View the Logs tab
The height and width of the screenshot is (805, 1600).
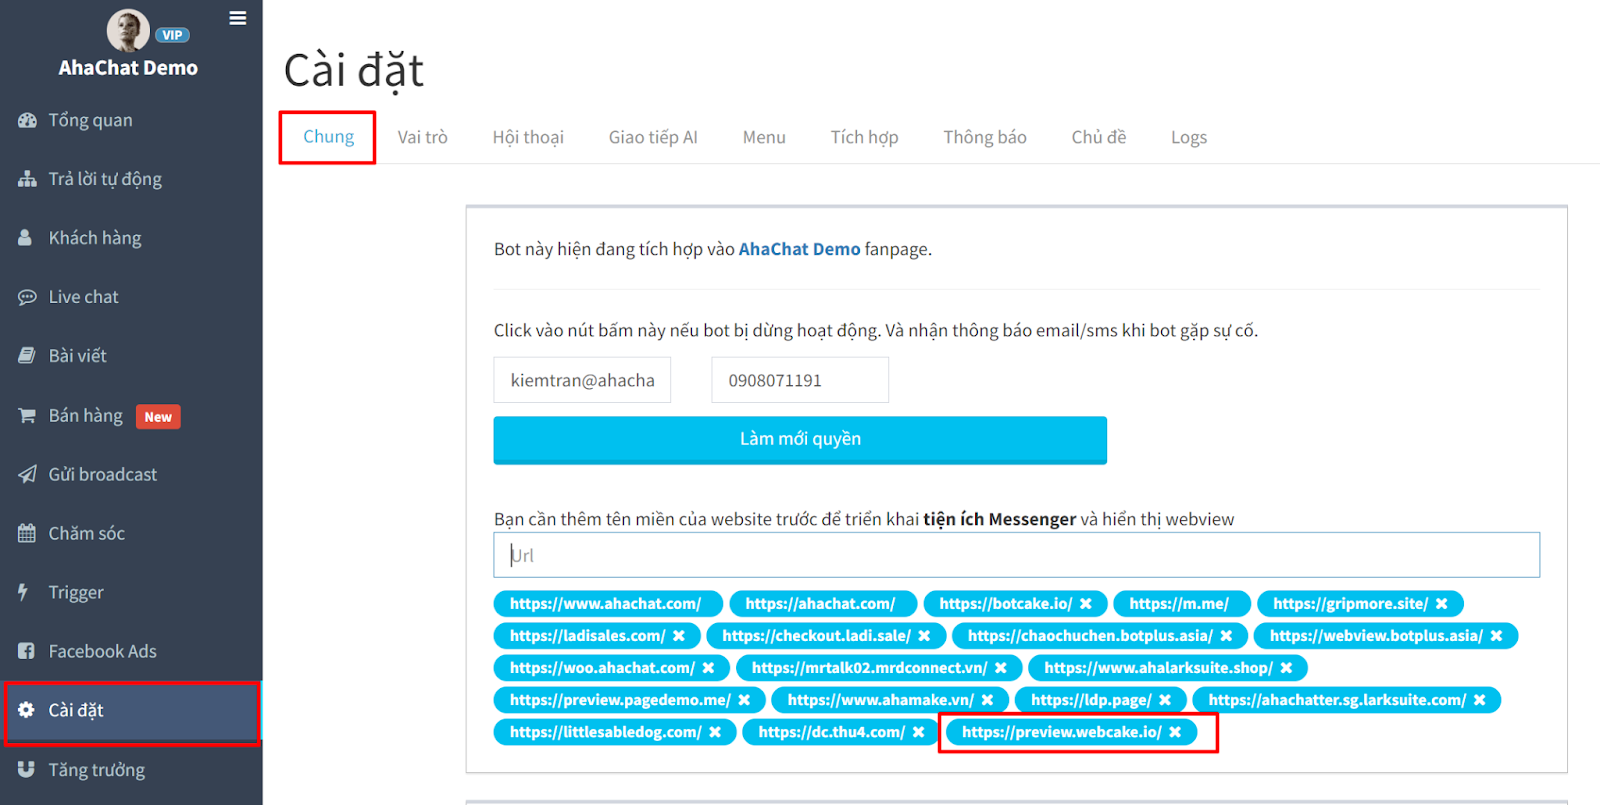click(1189, 137)
